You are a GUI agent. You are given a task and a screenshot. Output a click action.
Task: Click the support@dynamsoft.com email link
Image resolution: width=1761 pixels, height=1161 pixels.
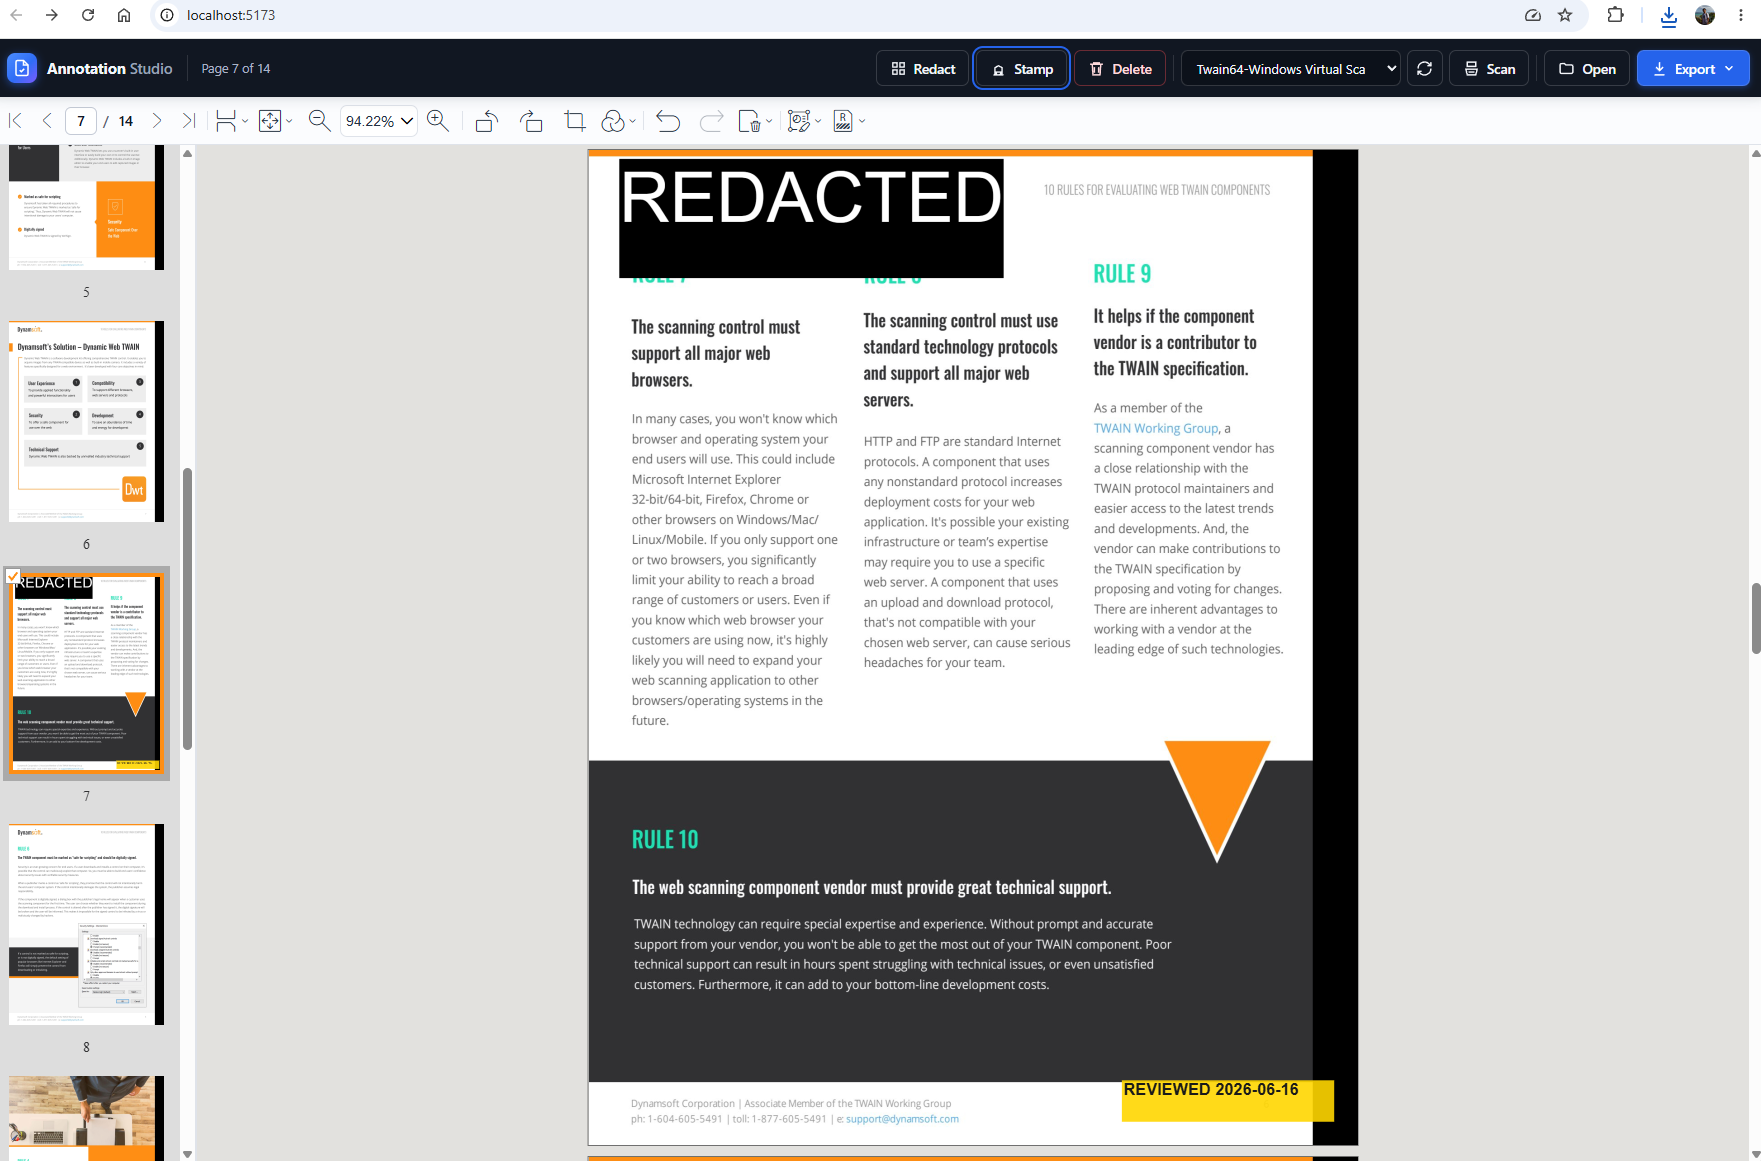point(902,1119)
